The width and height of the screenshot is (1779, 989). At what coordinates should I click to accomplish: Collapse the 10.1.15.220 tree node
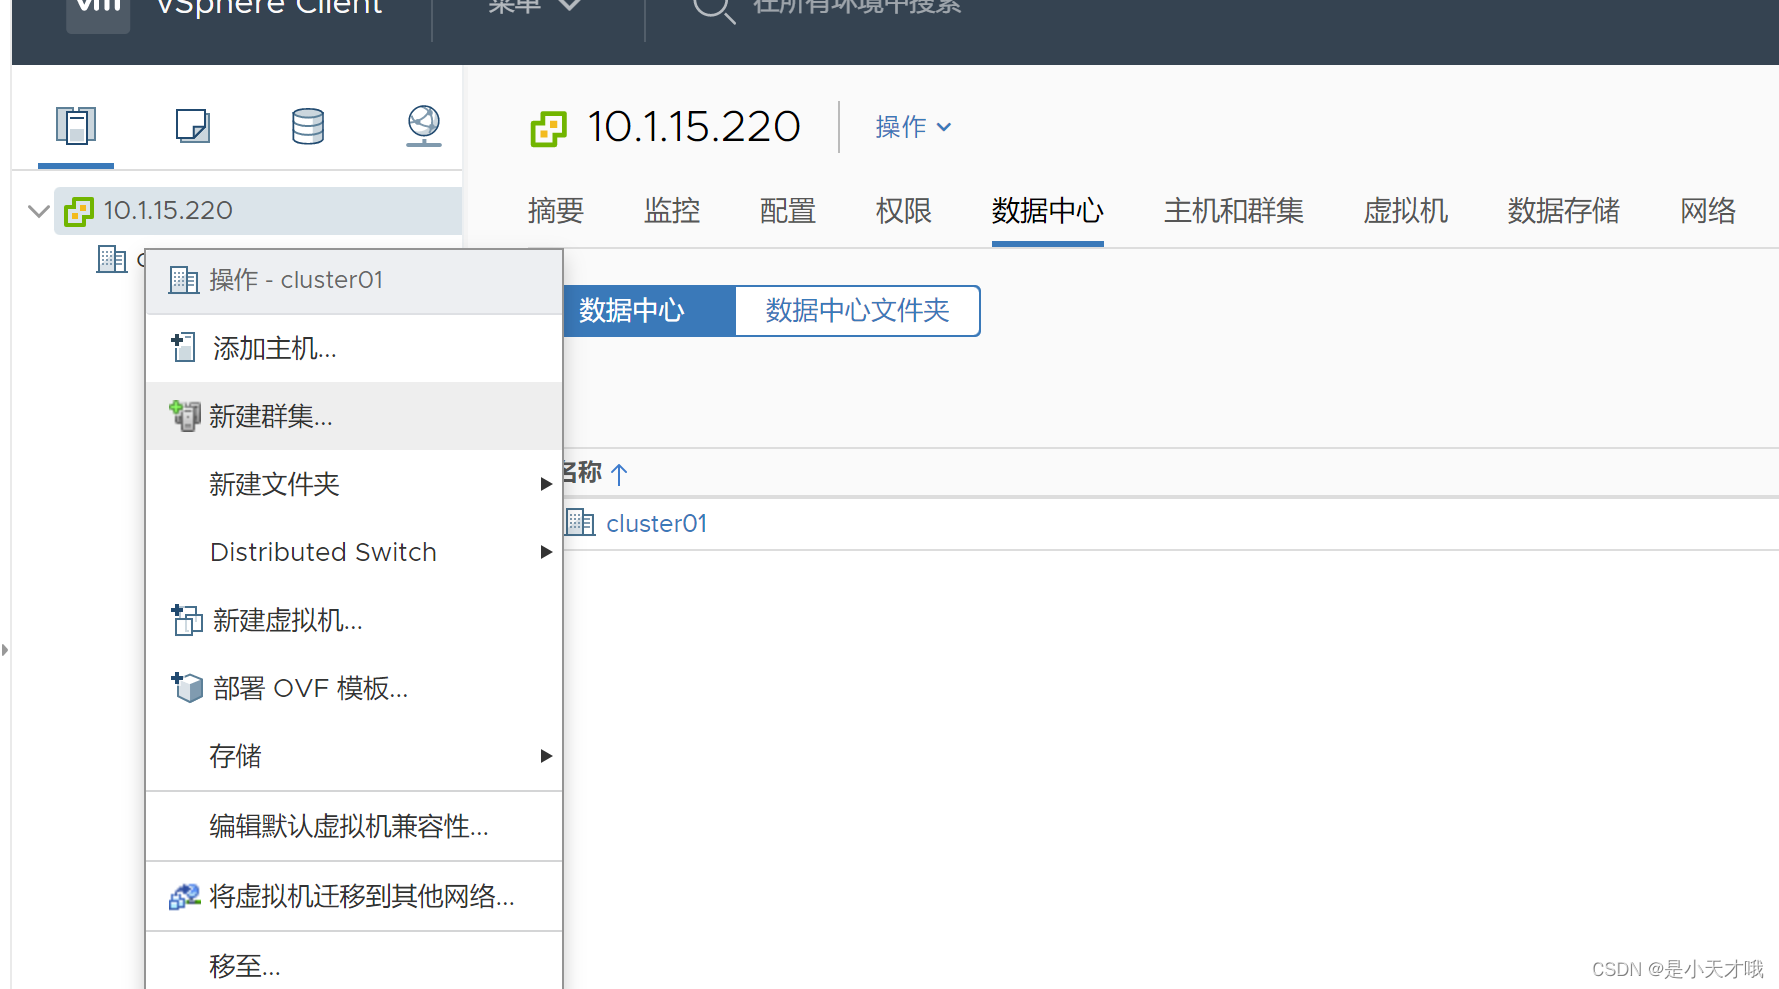pos(37,211)
